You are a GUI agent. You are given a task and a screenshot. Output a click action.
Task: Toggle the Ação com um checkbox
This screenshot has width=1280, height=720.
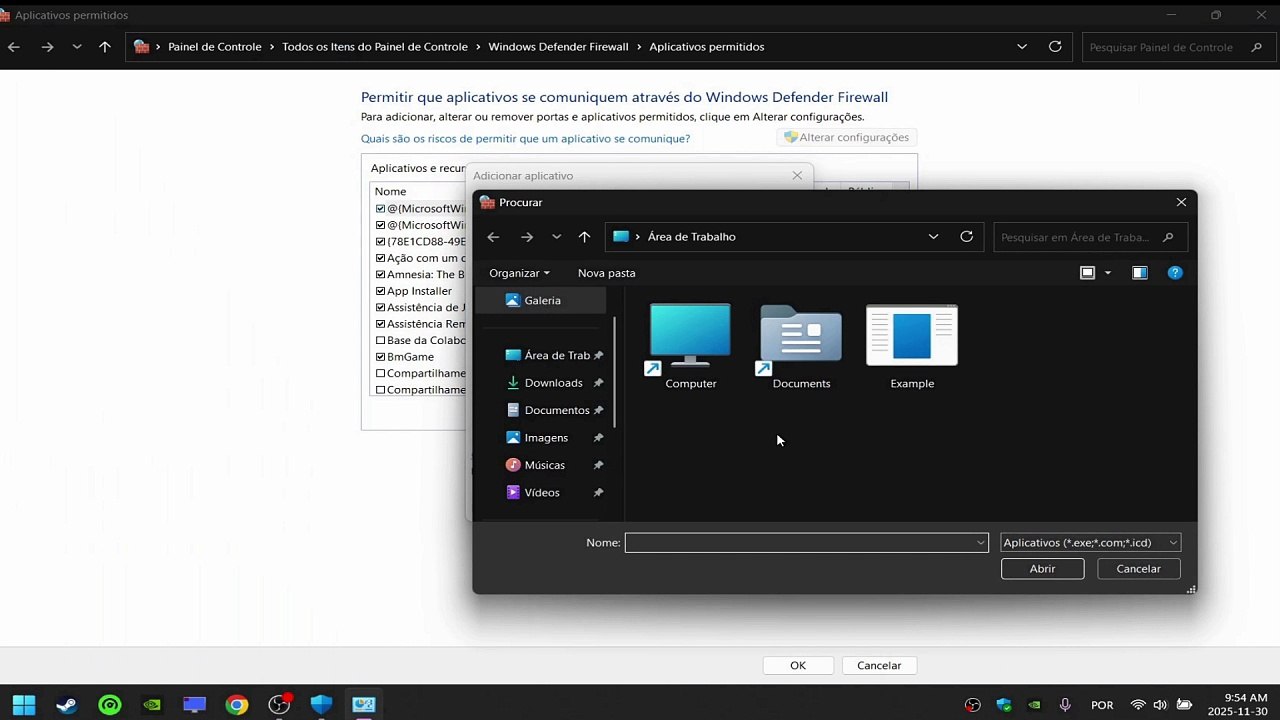point(380,258)
